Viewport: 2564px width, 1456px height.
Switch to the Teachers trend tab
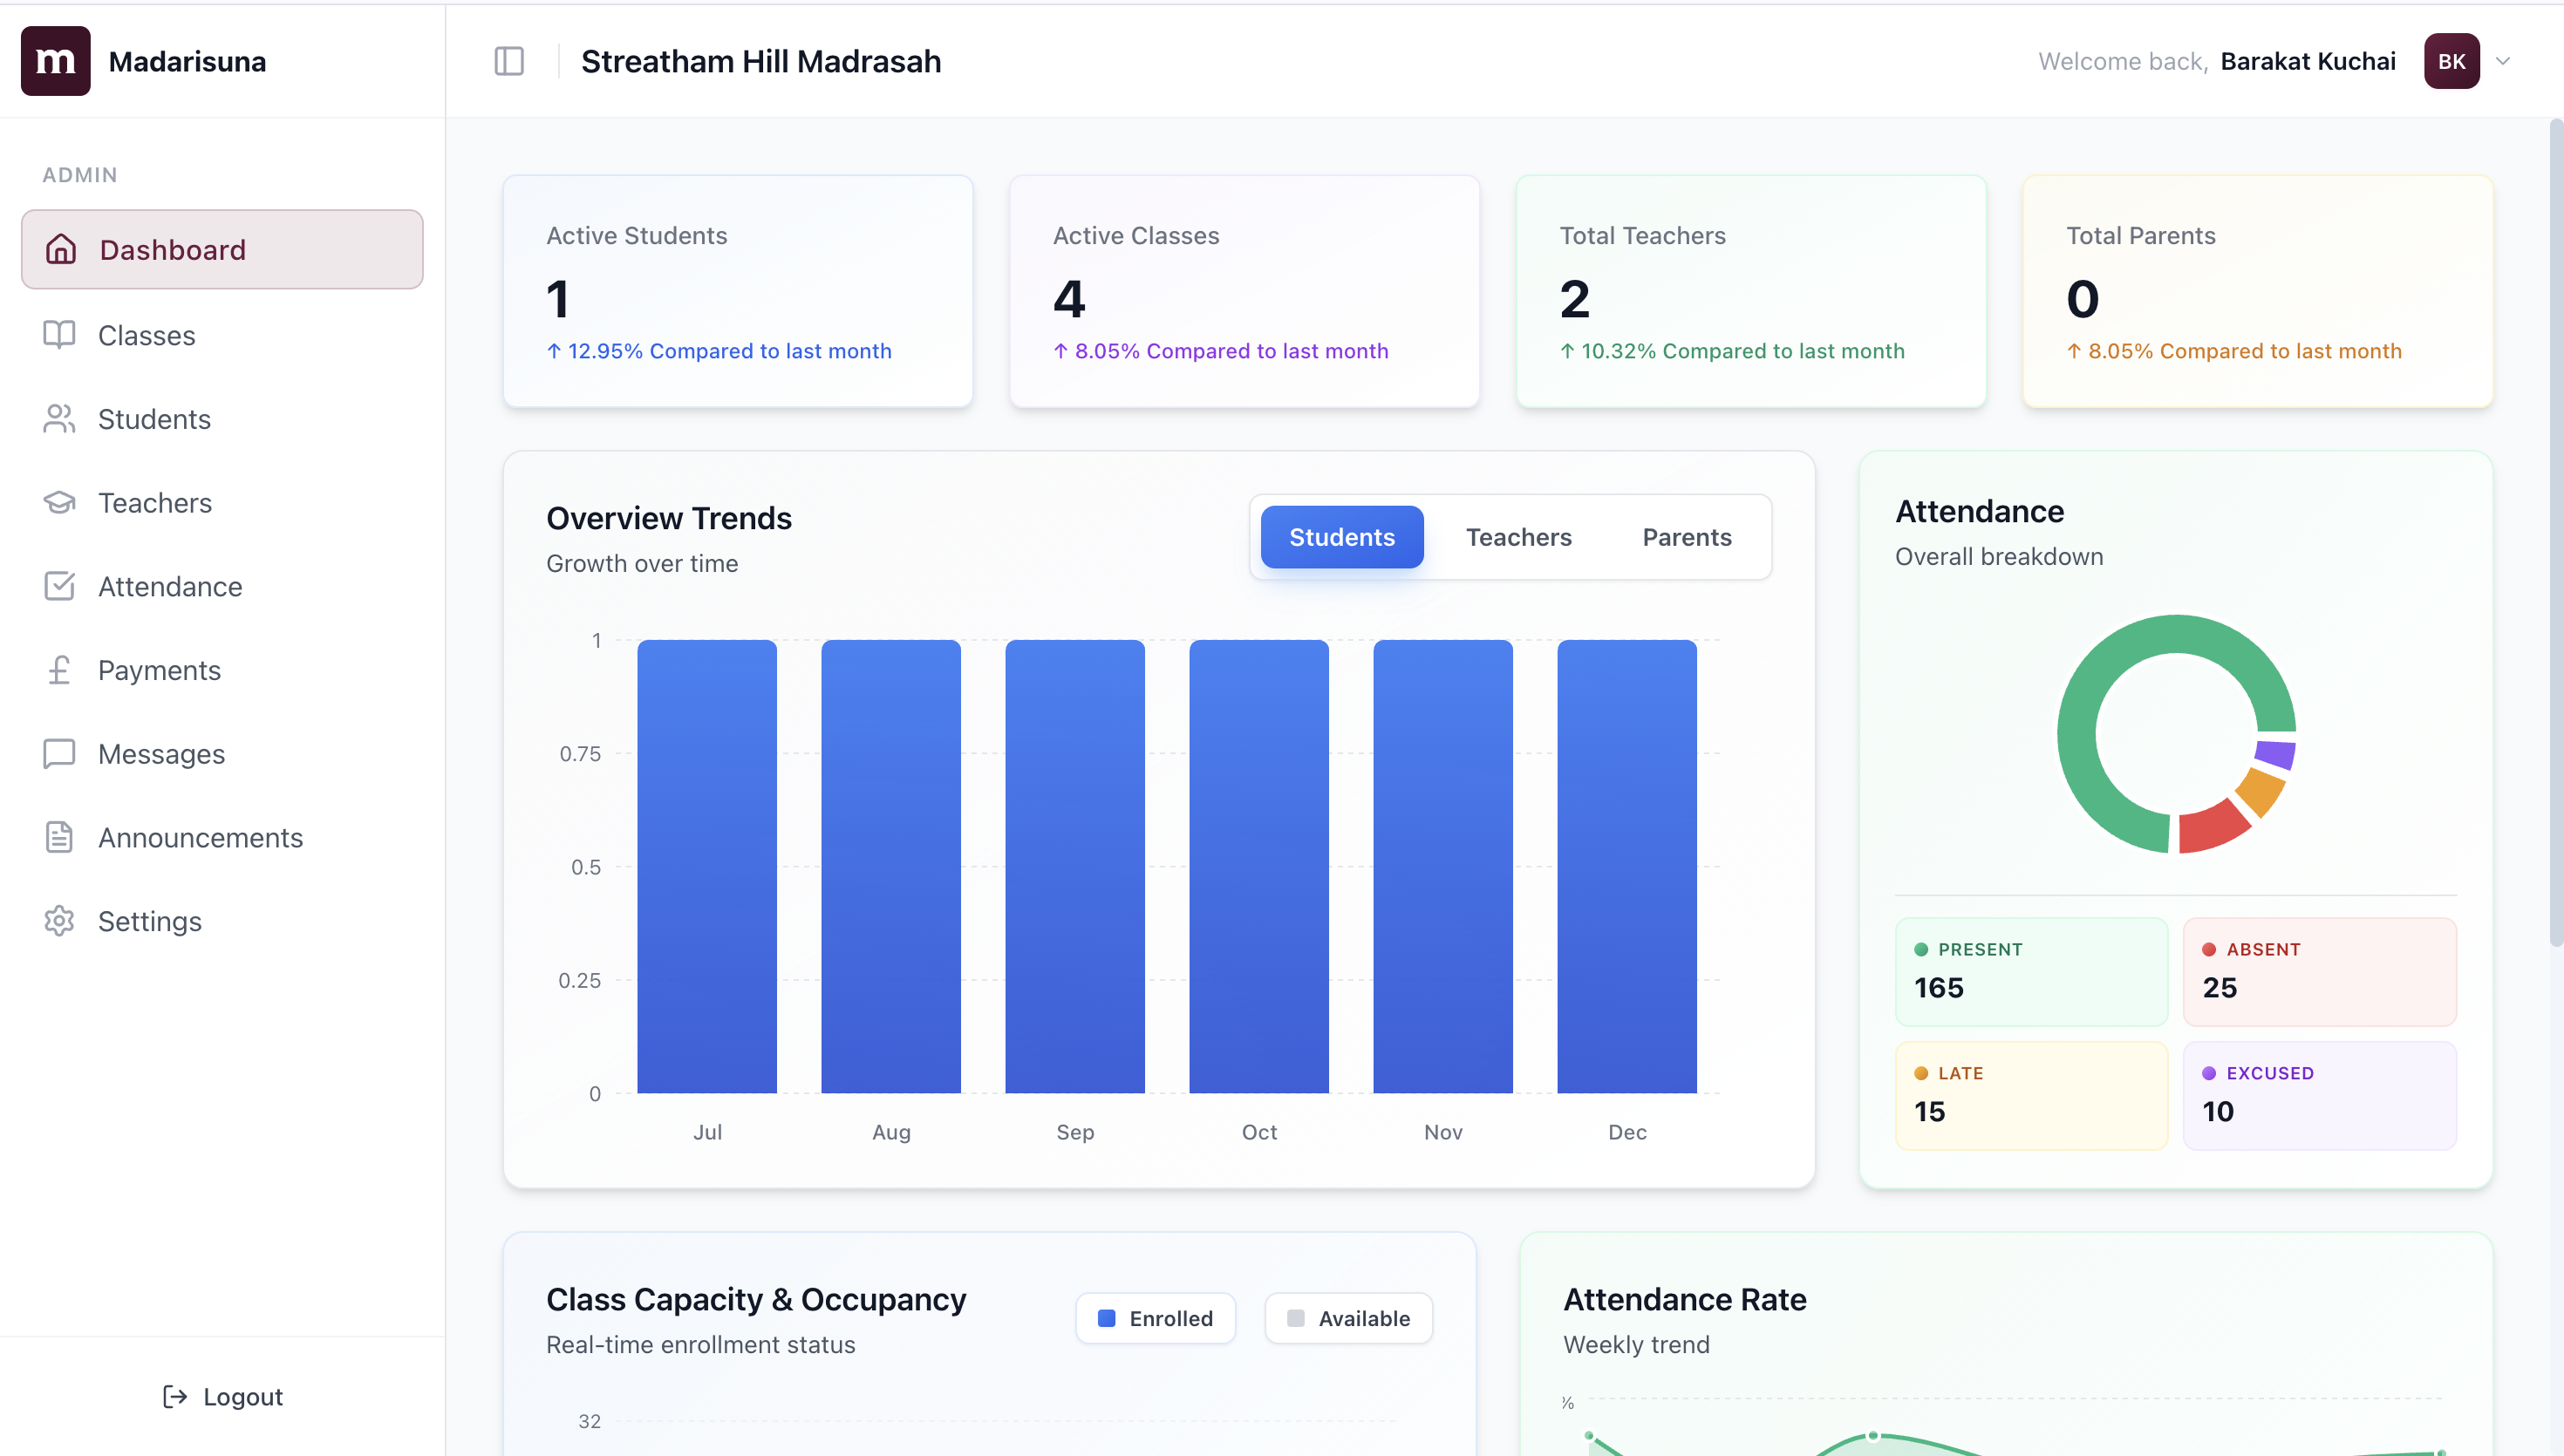[1518, 537]
